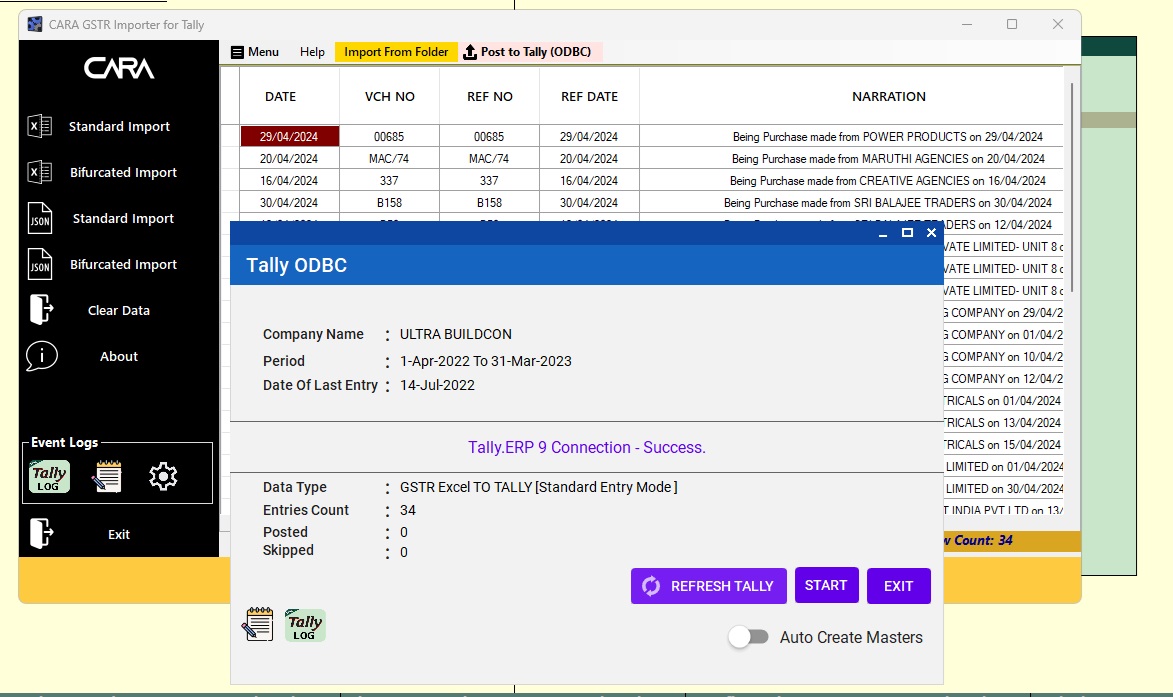Viewport: 1173px width, 697px height.
Task: Click the REFRESH TALLY button
Action: click(708, 586)
